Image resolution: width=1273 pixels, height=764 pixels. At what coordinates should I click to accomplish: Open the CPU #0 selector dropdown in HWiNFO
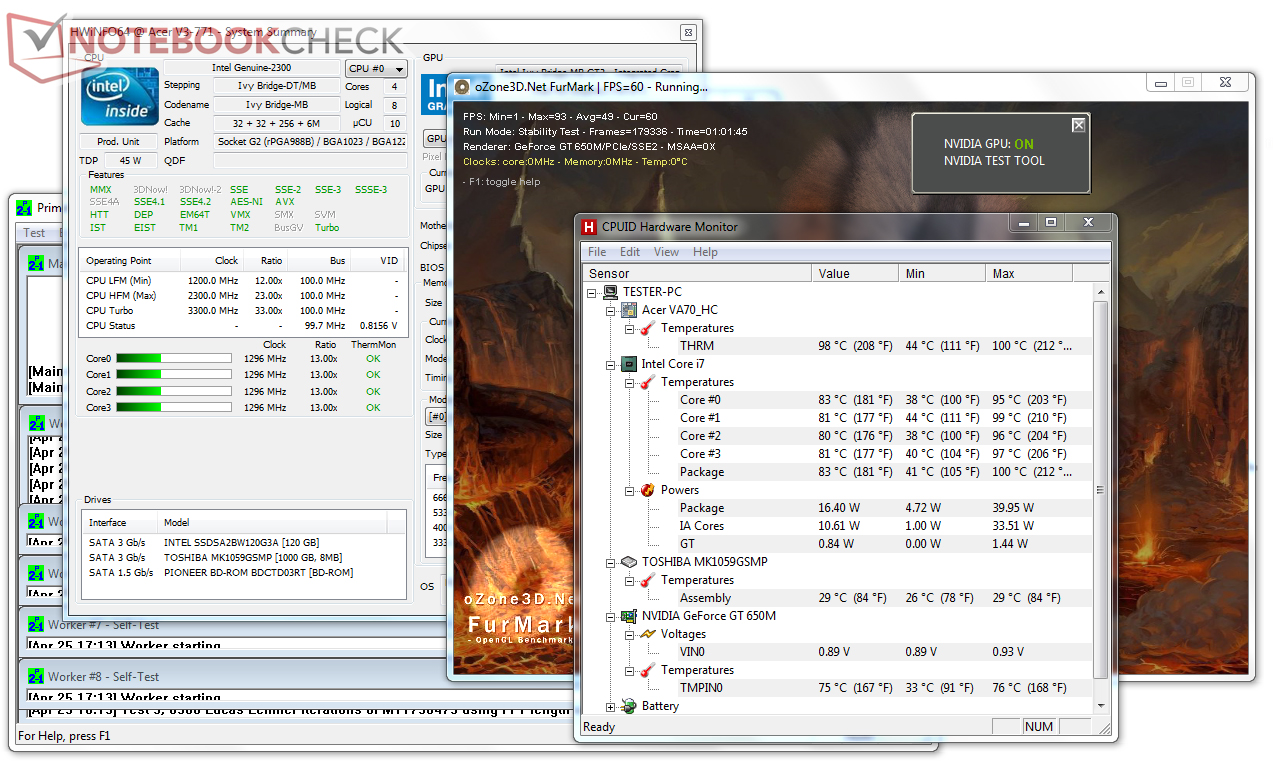[376, 69]
